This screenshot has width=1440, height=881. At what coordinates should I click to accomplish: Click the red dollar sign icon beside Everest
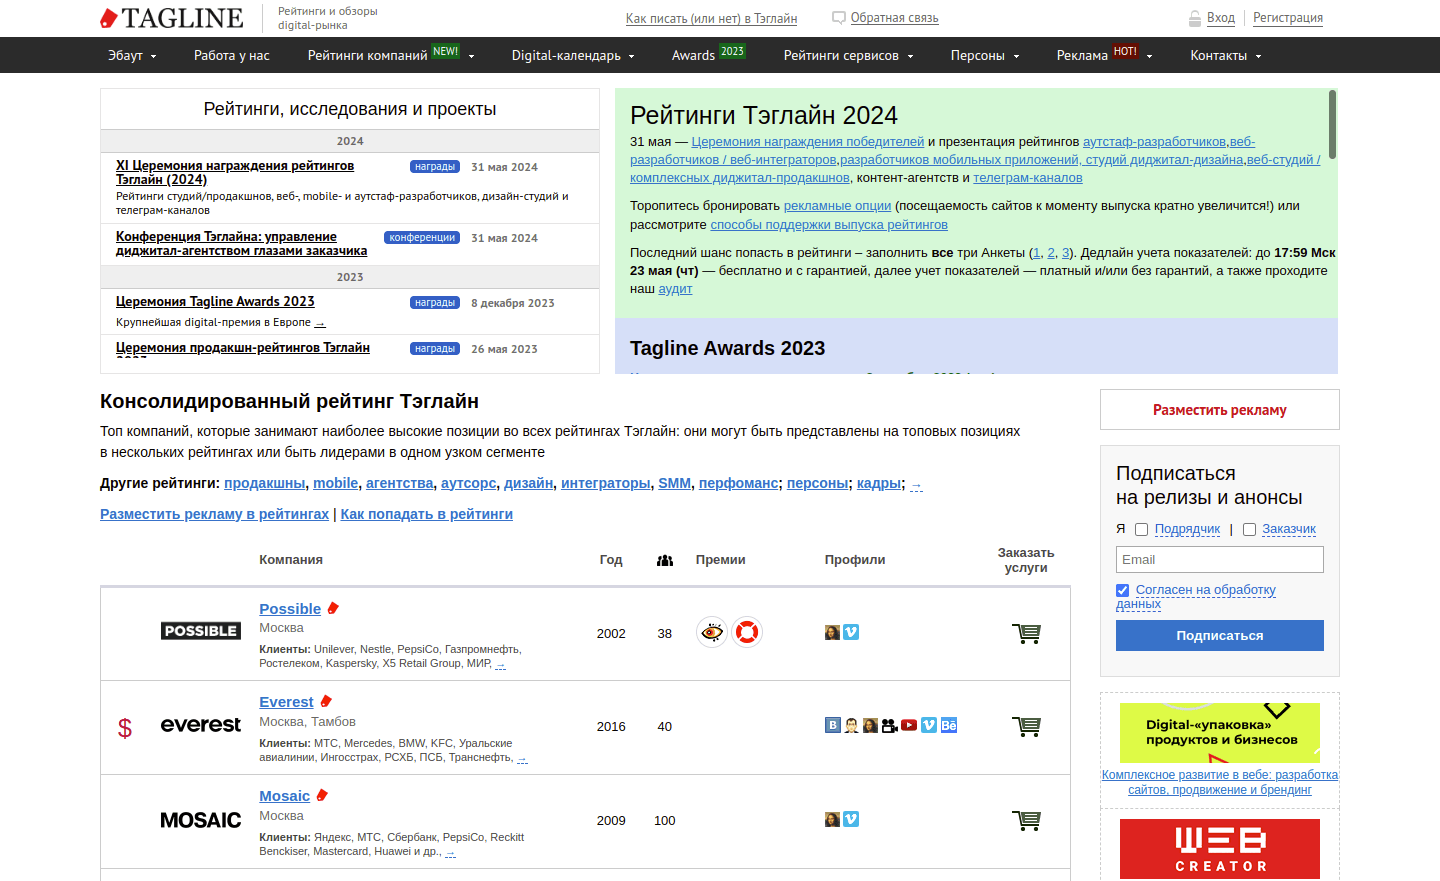(x=125, y=728)
